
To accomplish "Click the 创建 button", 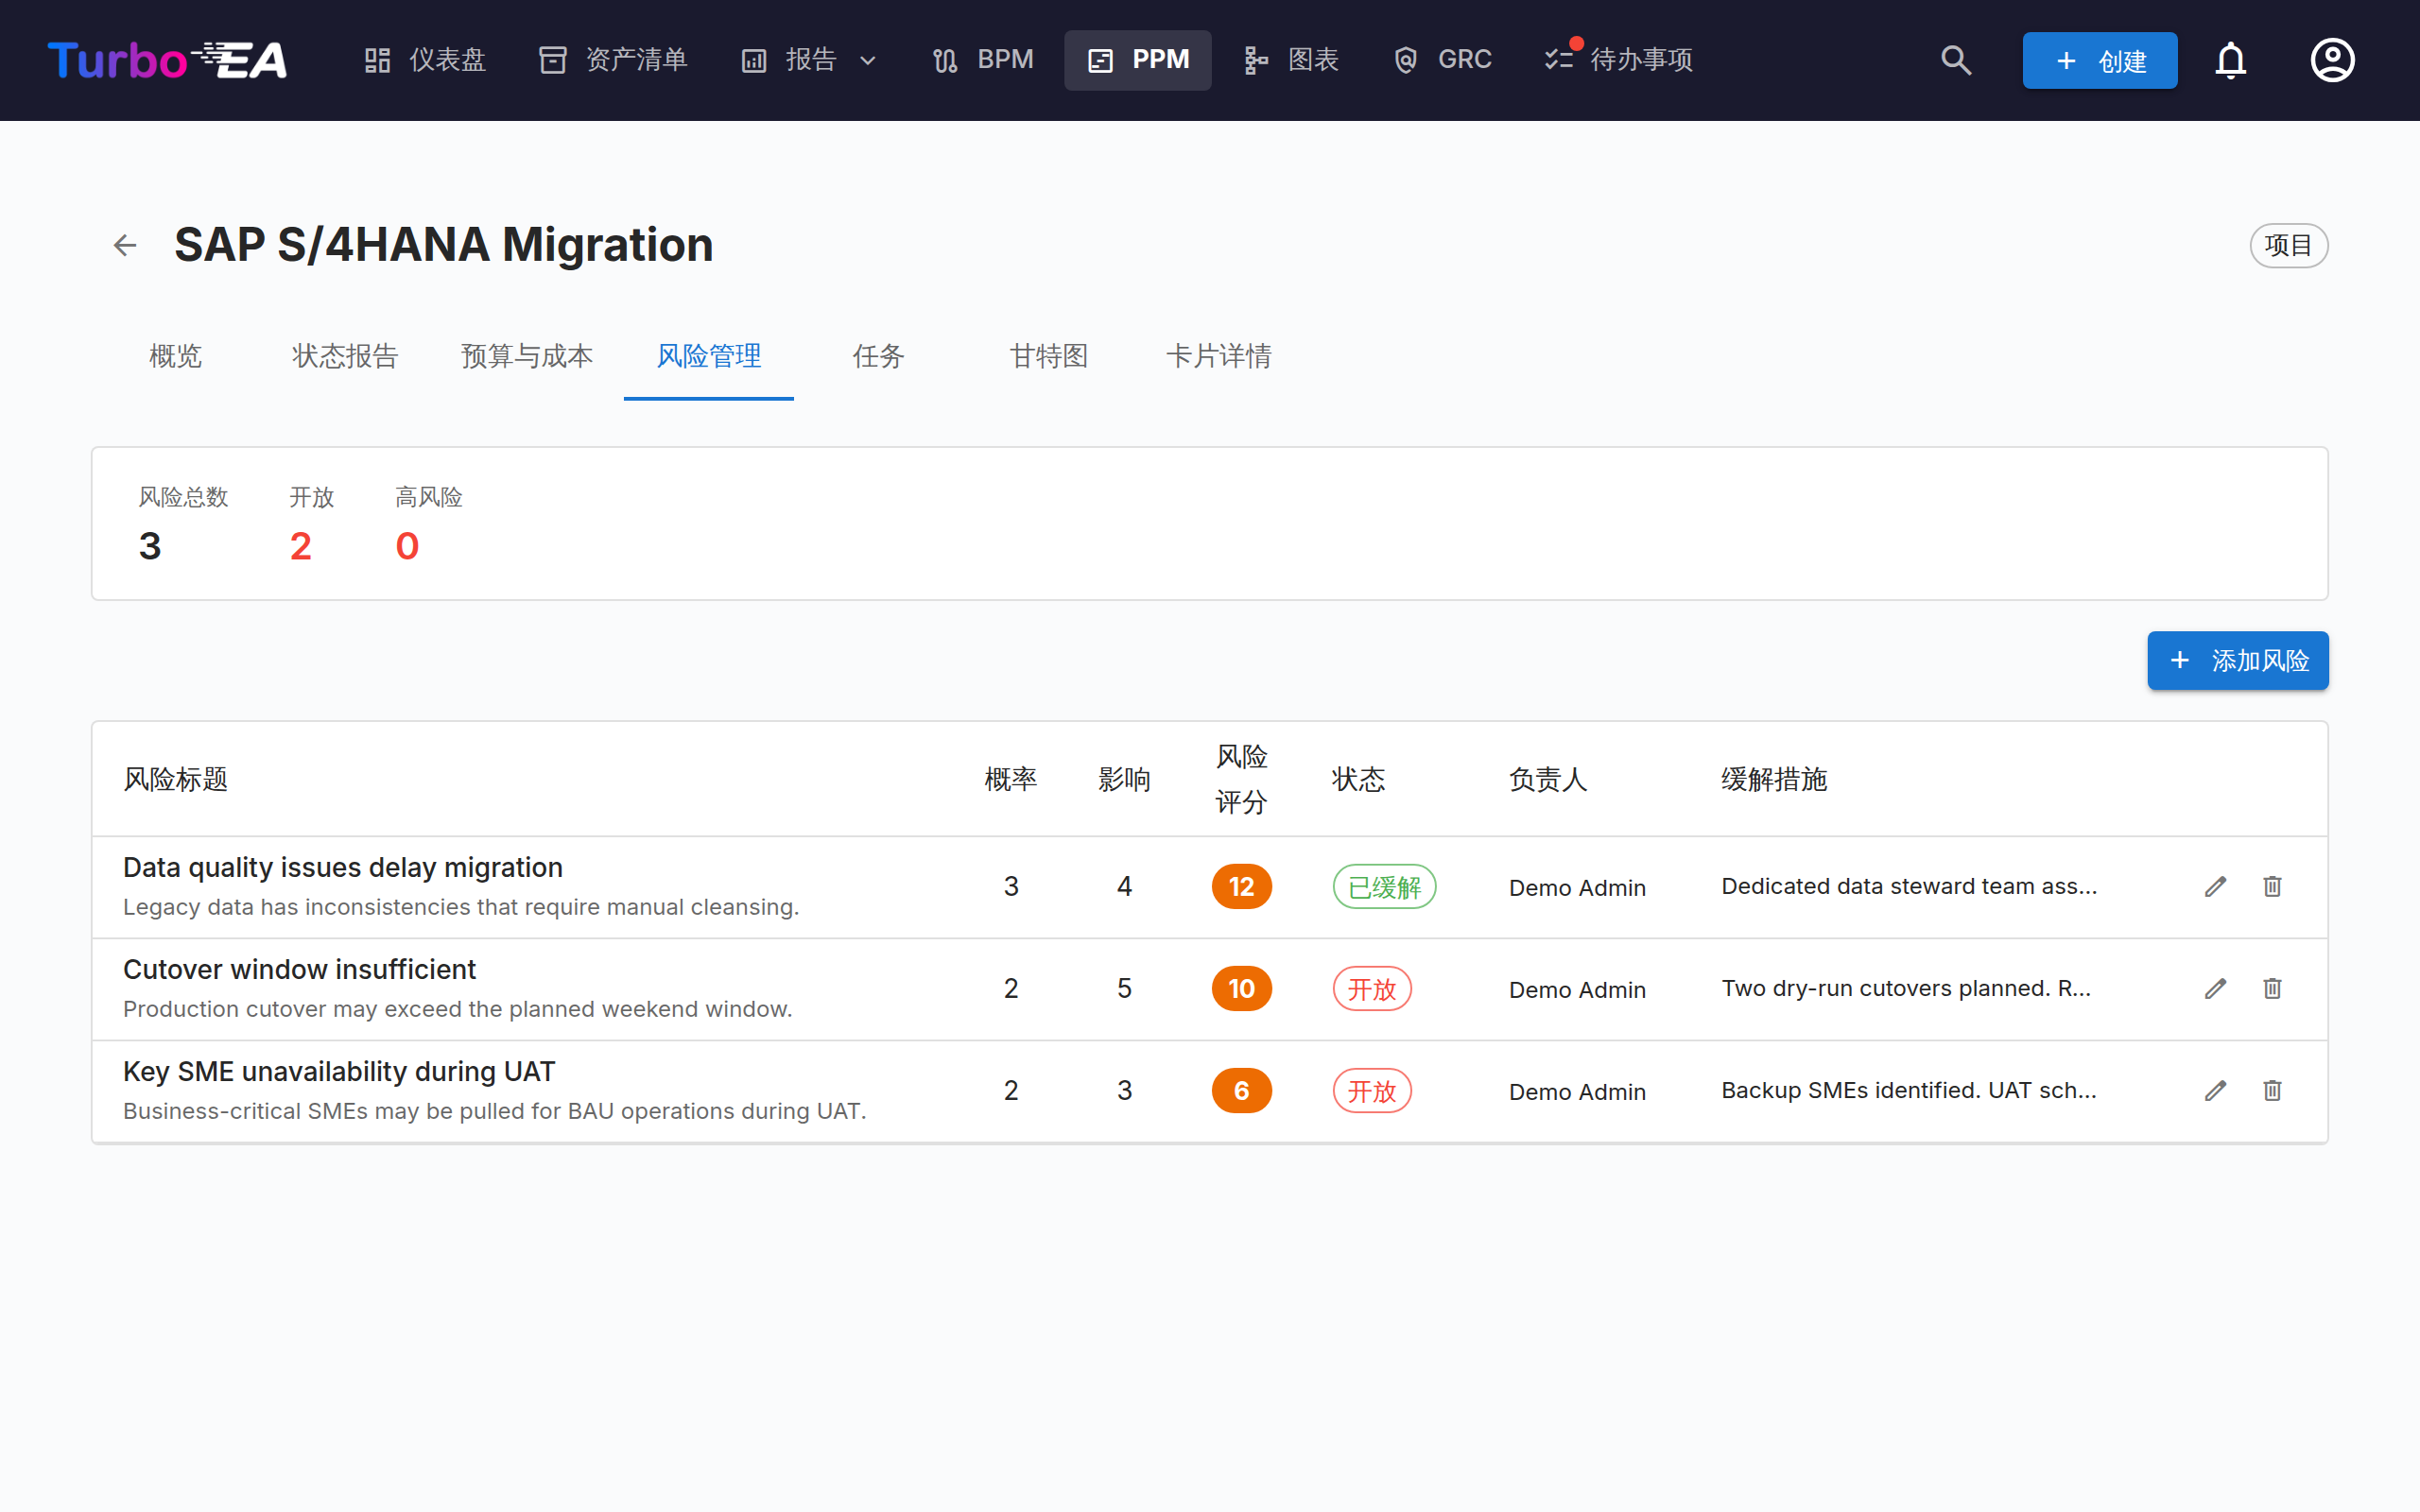I will (x=2099, y=60).
